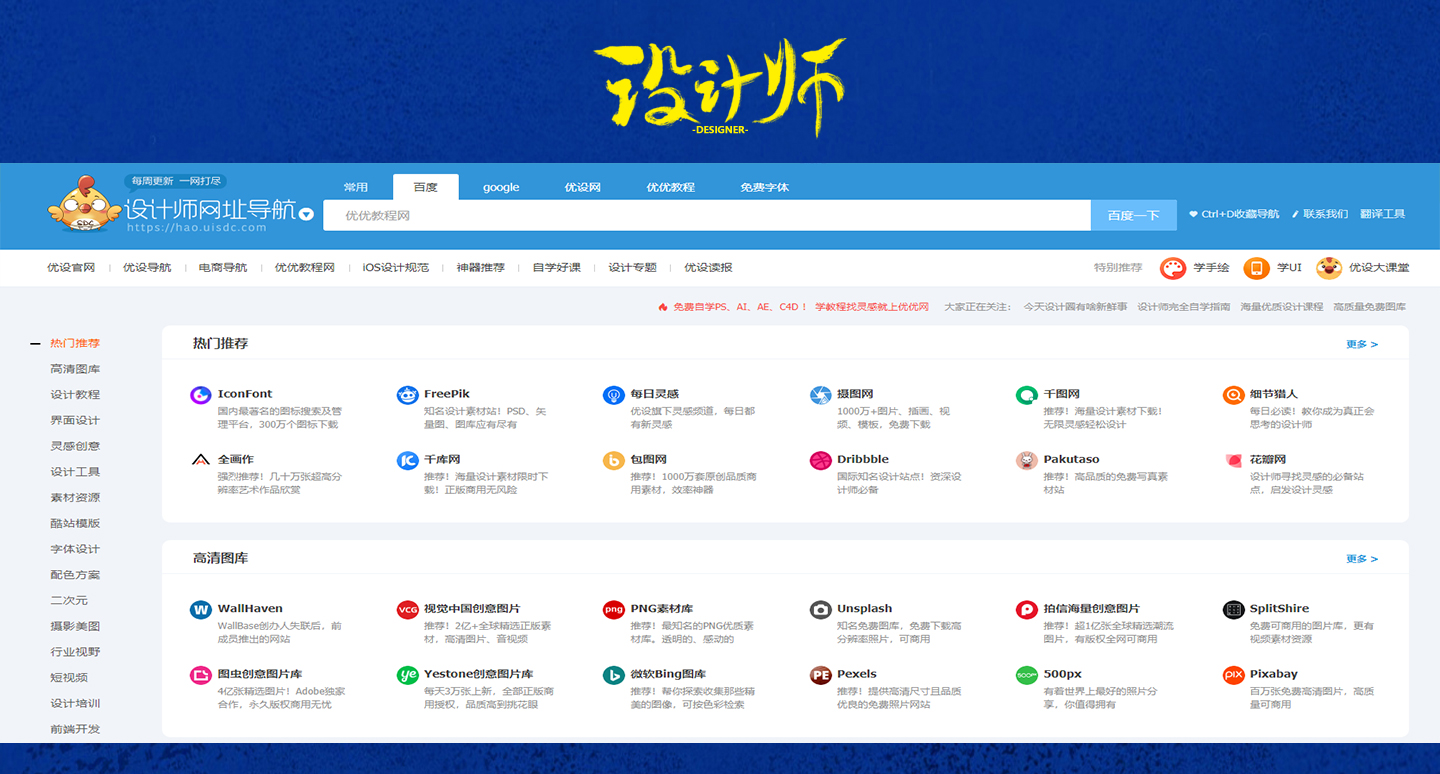The height and width of the screenshot is (774, 1440).
Task: Click the 学手绘 palette icon
Action: coord(1172,268)
